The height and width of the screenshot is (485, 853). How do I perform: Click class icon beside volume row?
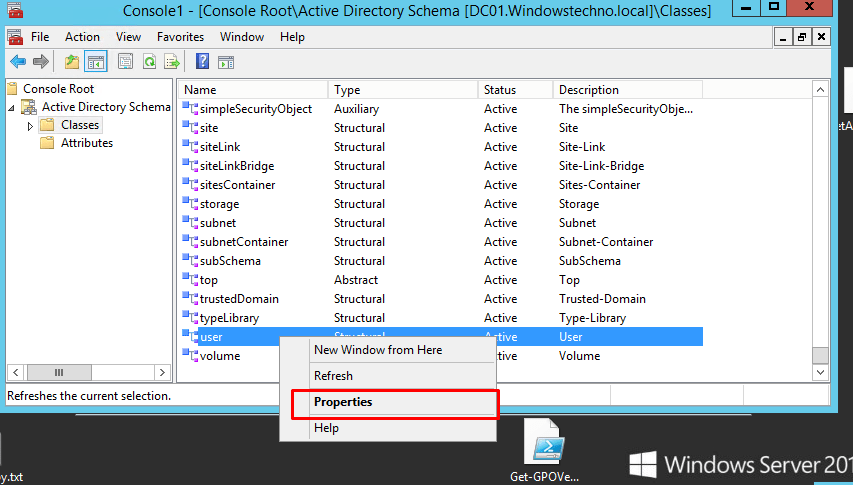(190, 356)
